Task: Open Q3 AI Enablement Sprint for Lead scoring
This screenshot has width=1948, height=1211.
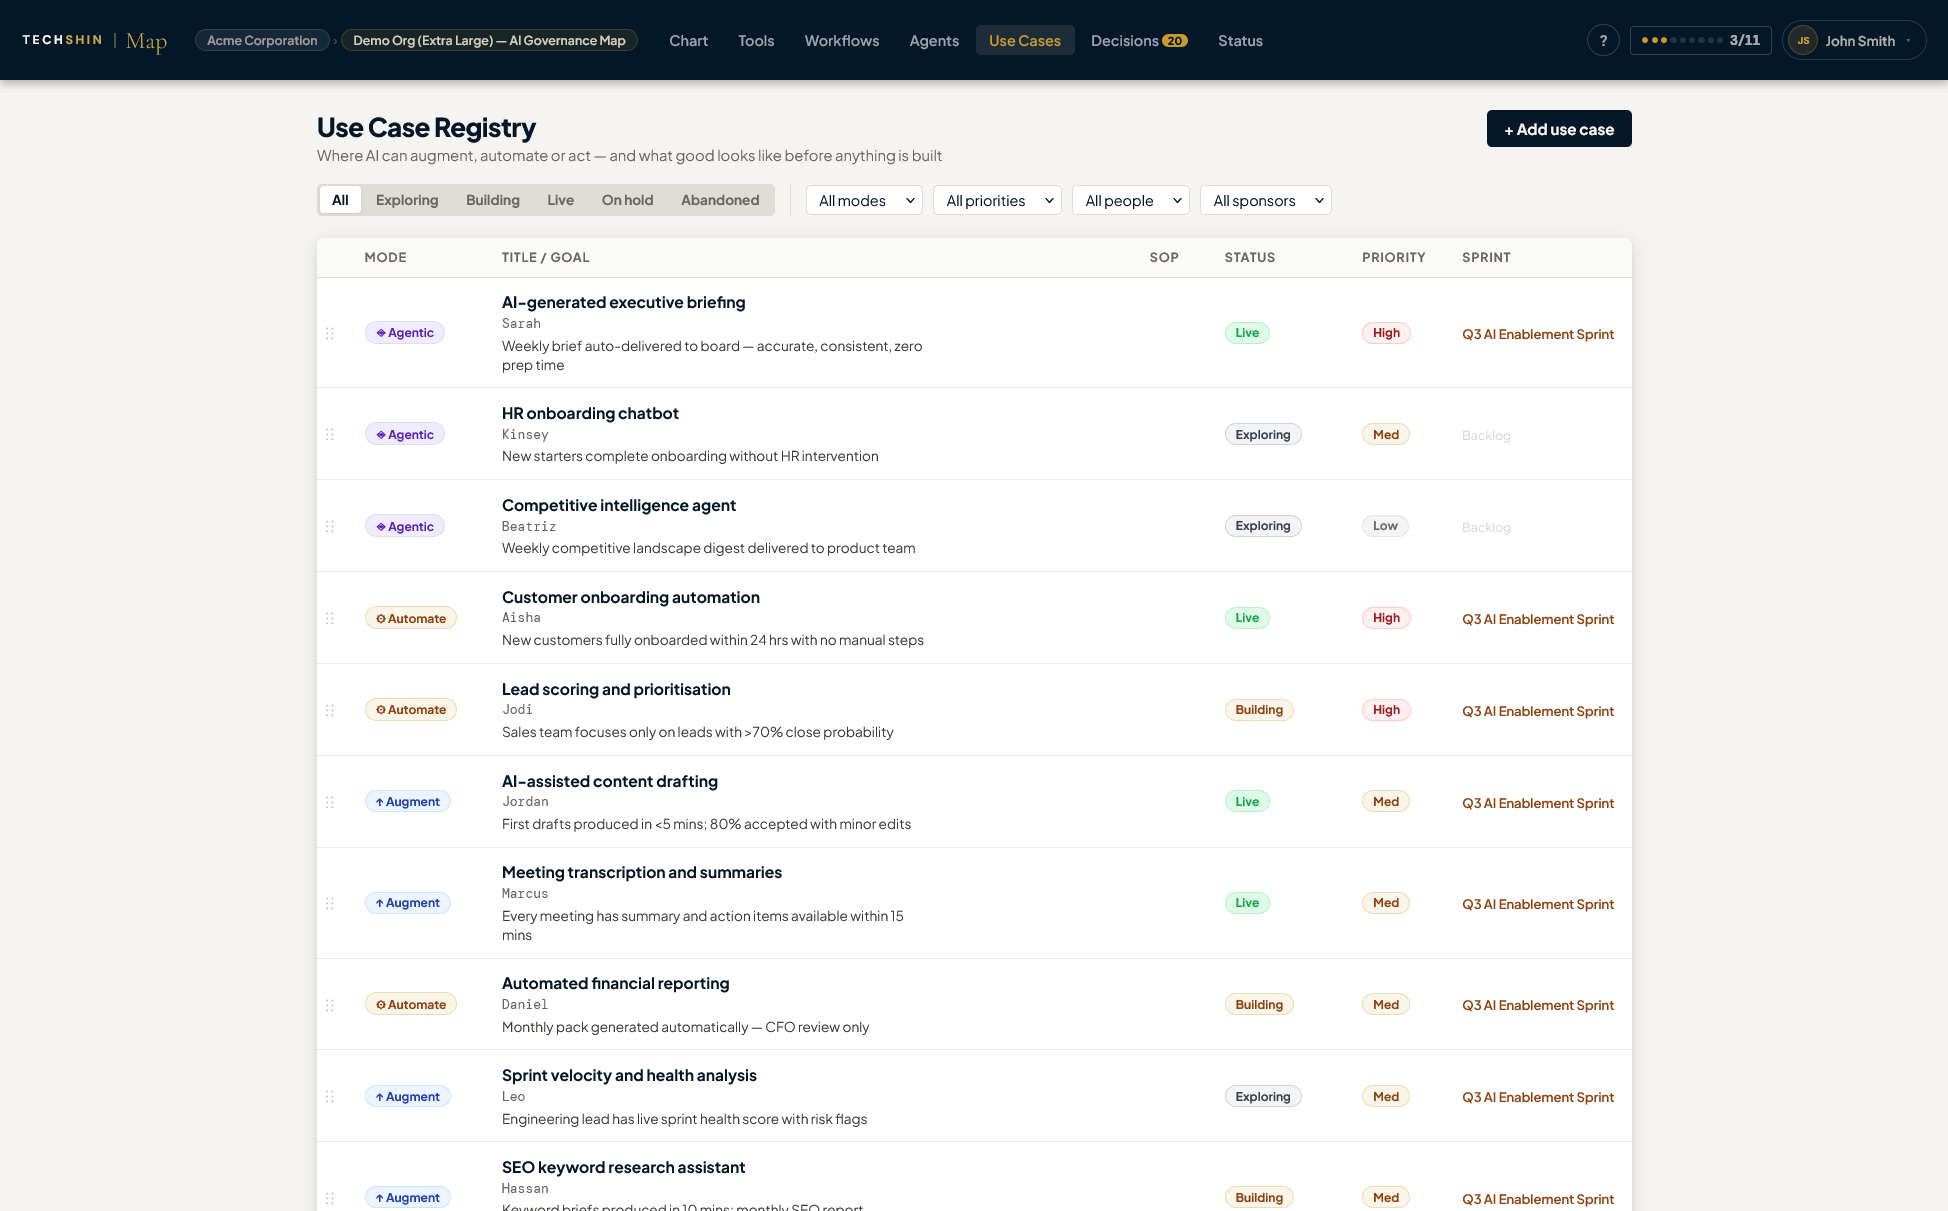Action: 1538,711
